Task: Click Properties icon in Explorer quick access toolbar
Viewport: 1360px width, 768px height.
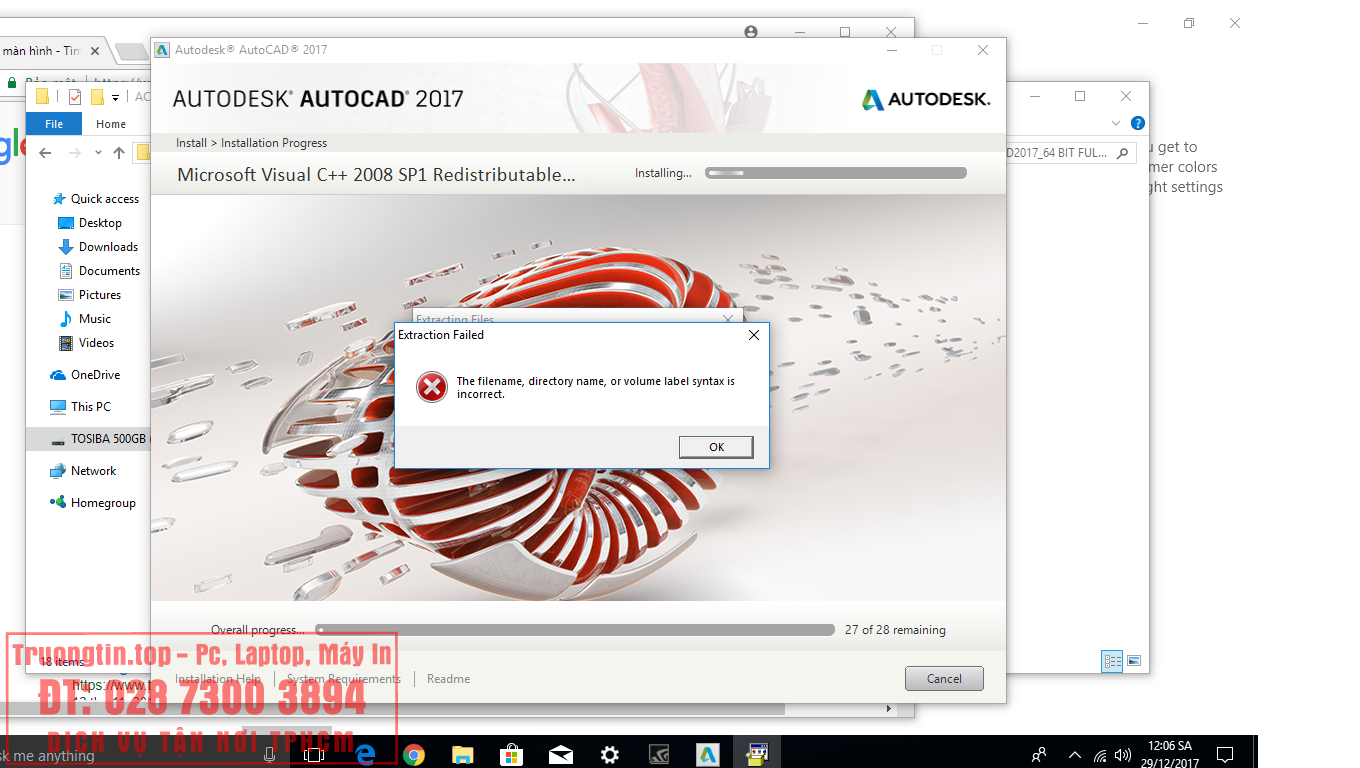Action: tap(75, 97)
